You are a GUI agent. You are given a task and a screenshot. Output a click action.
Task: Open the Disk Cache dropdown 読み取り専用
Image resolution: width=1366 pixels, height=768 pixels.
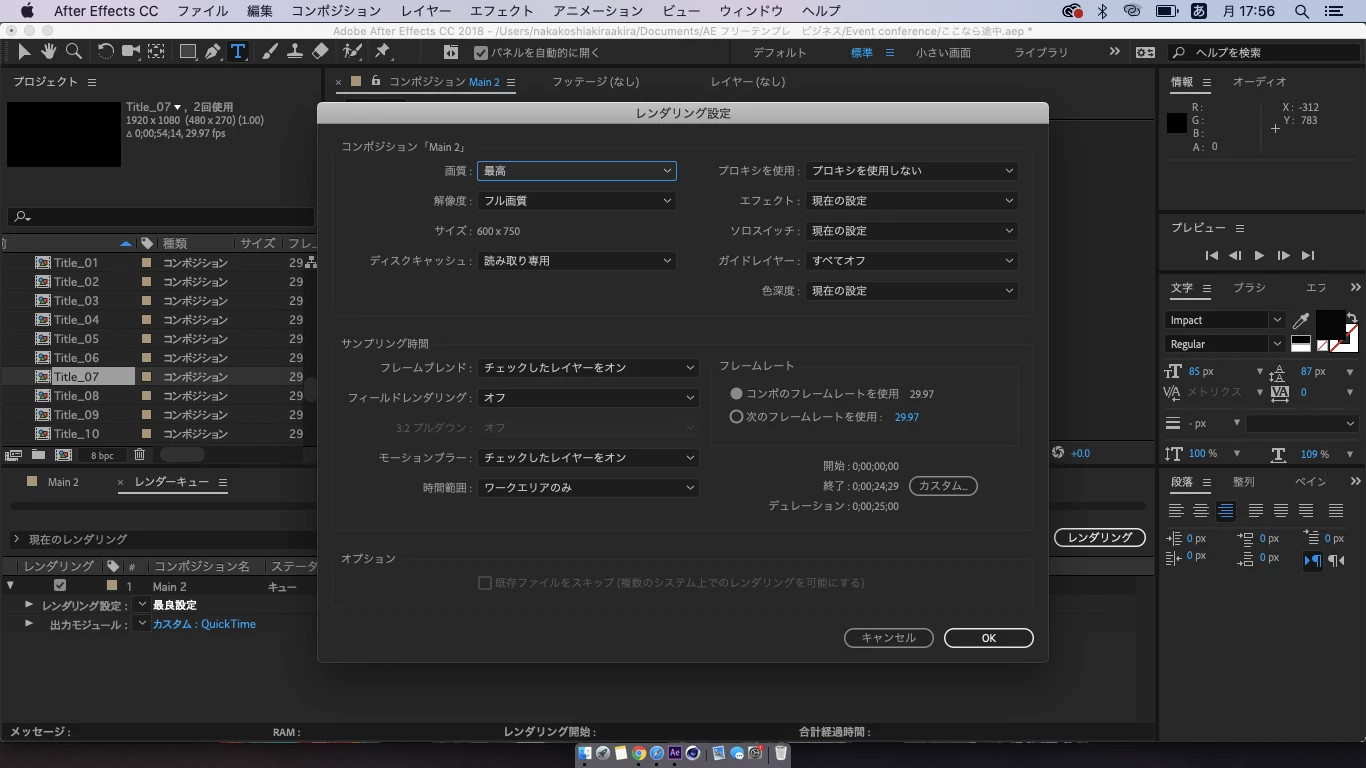pyautogui.click(x=577, y=261)
